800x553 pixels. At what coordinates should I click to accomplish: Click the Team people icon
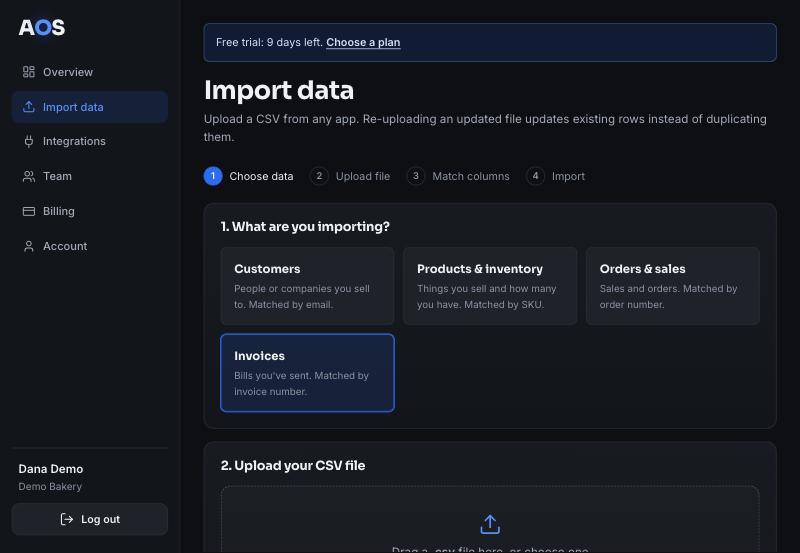pos(29,176)
